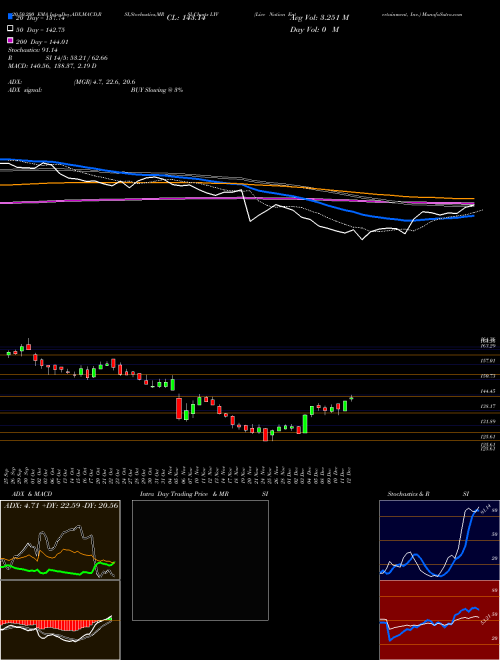Click the 'CL: 143.14' closing price label
Image resolution: width=500 pixels, height=660 pixels.
coord(188,18)
